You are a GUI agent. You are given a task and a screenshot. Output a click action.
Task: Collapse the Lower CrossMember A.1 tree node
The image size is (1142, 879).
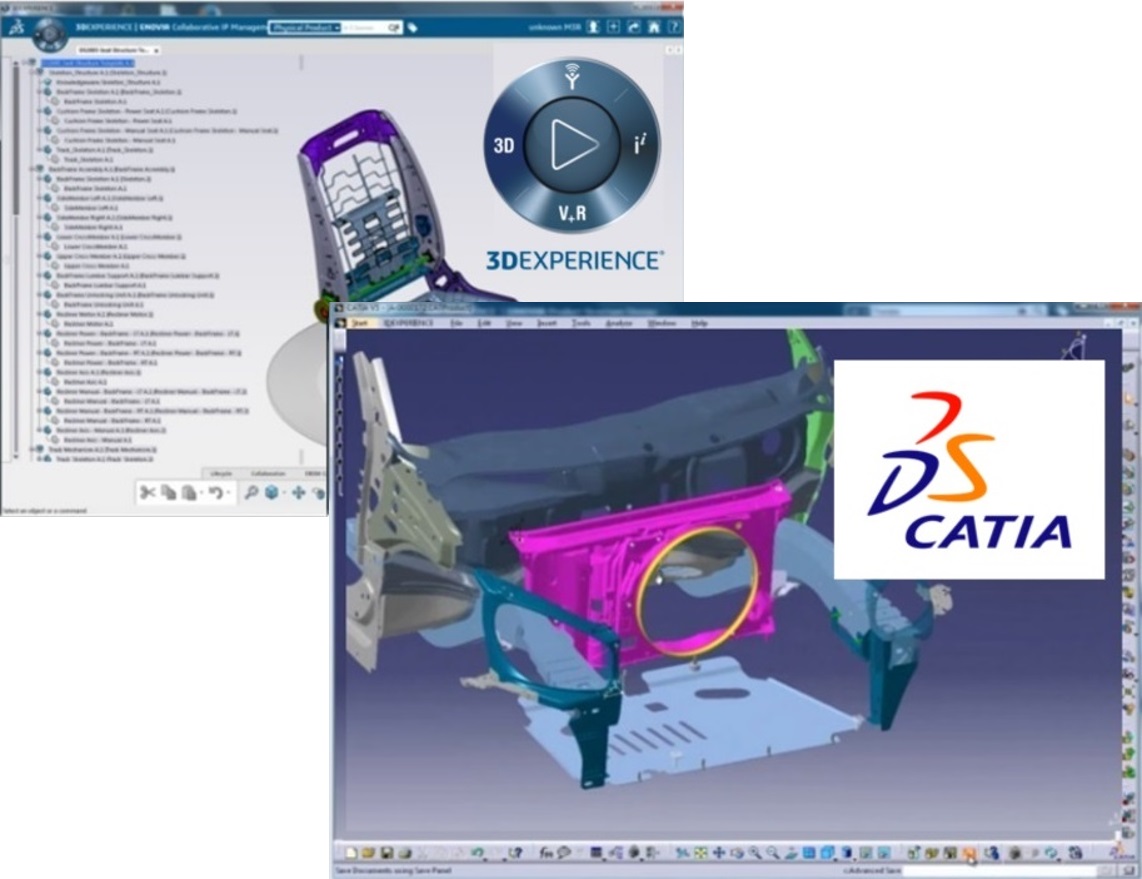tap(39, 237)
